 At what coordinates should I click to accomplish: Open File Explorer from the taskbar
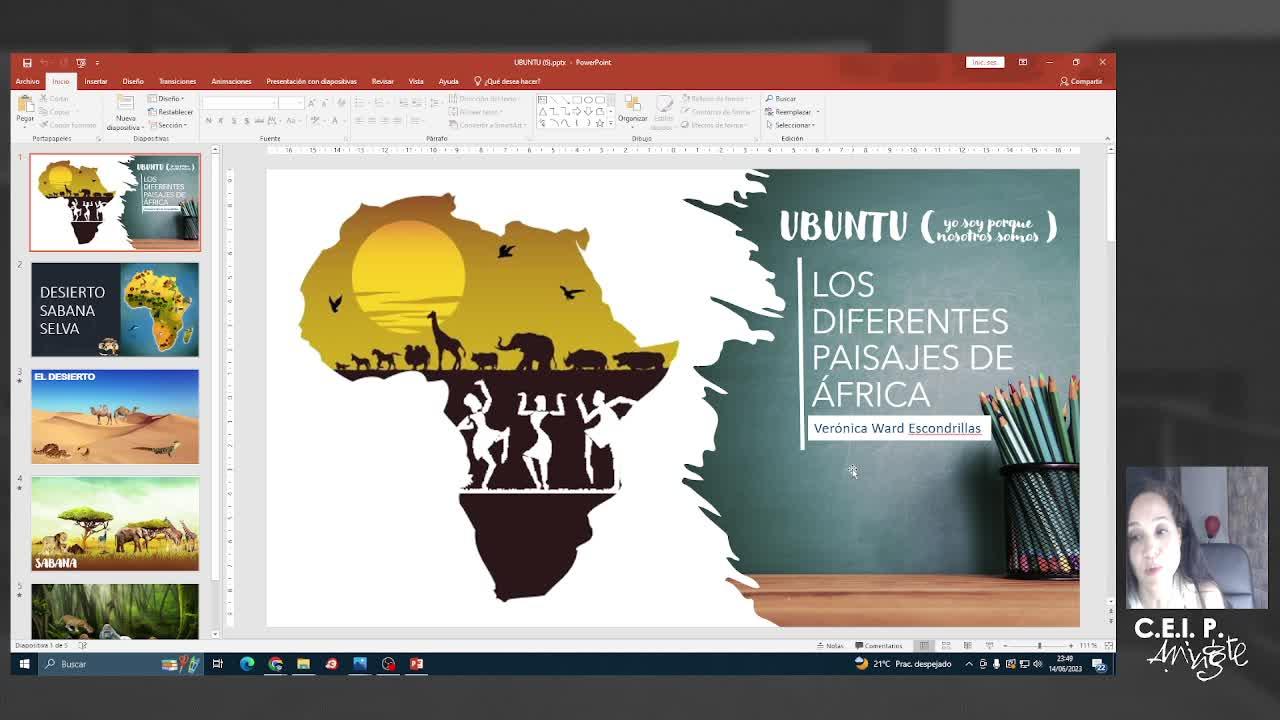[303, 664]
